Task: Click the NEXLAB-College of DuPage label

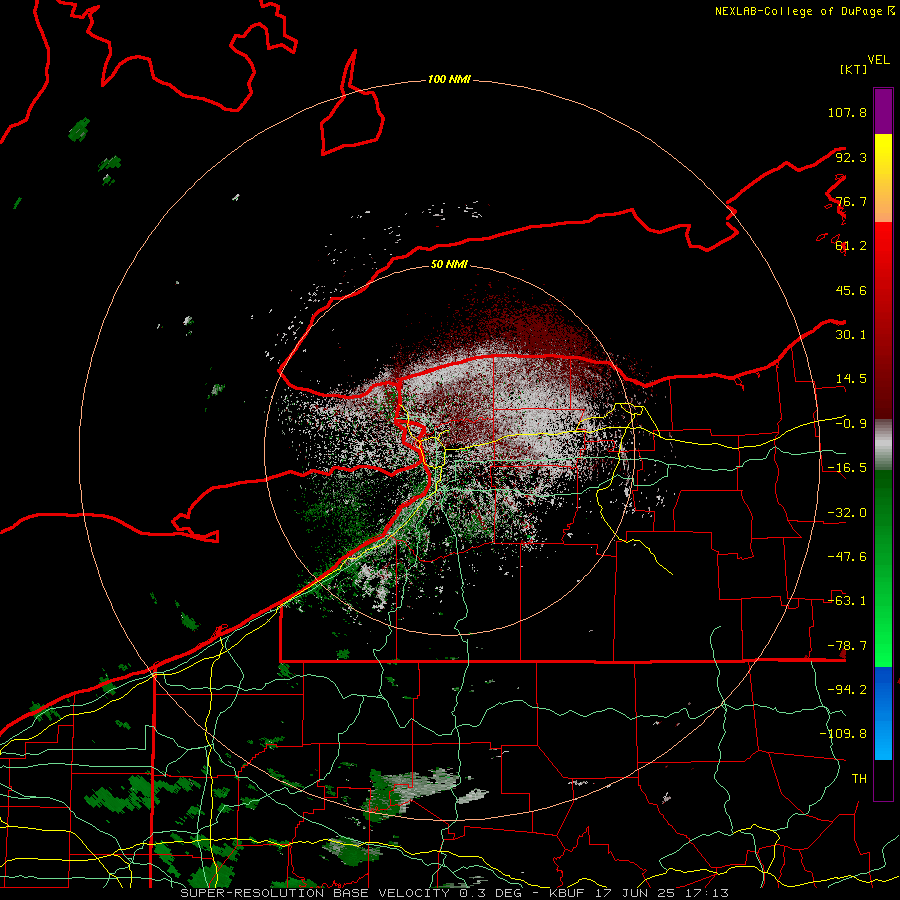Action: coord(804,11)
